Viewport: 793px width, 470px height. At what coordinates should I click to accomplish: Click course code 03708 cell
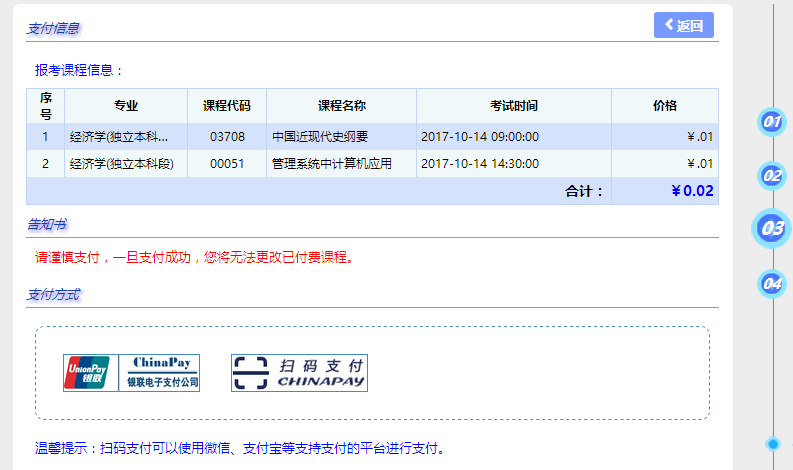[x=227, y=137]
